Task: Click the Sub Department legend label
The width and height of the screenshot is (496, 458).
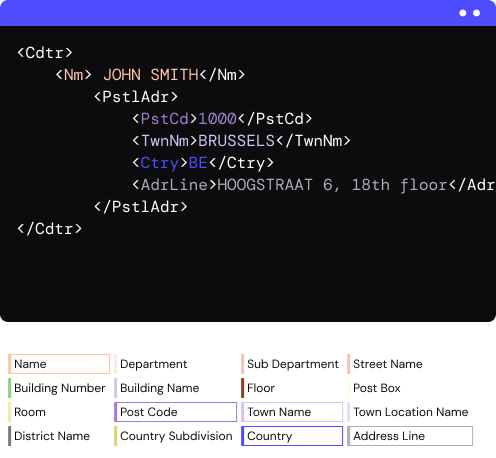Action: pyautogui.click(x=293, y=364)
